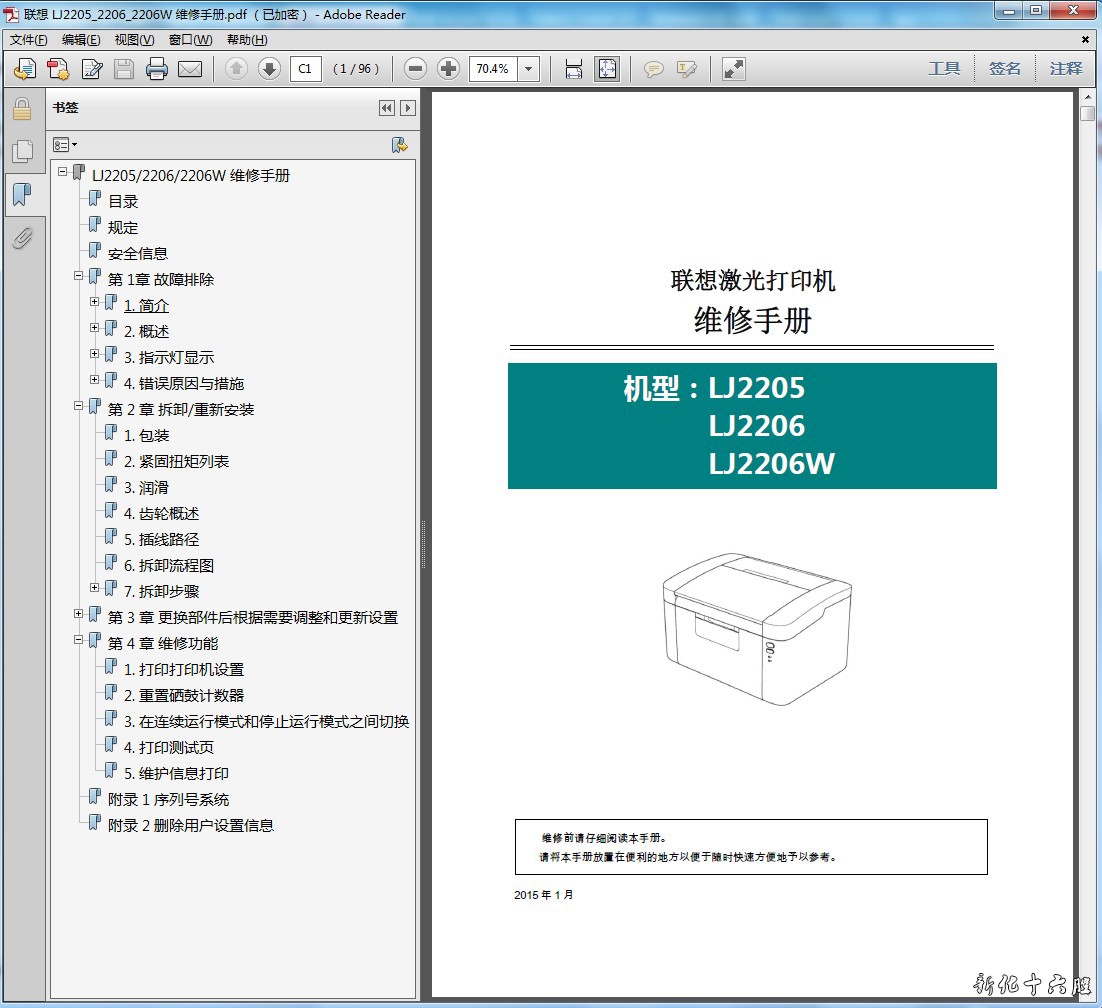
Task: Toggle scrolling fit-width page view
Action: [x=574, y=69]
